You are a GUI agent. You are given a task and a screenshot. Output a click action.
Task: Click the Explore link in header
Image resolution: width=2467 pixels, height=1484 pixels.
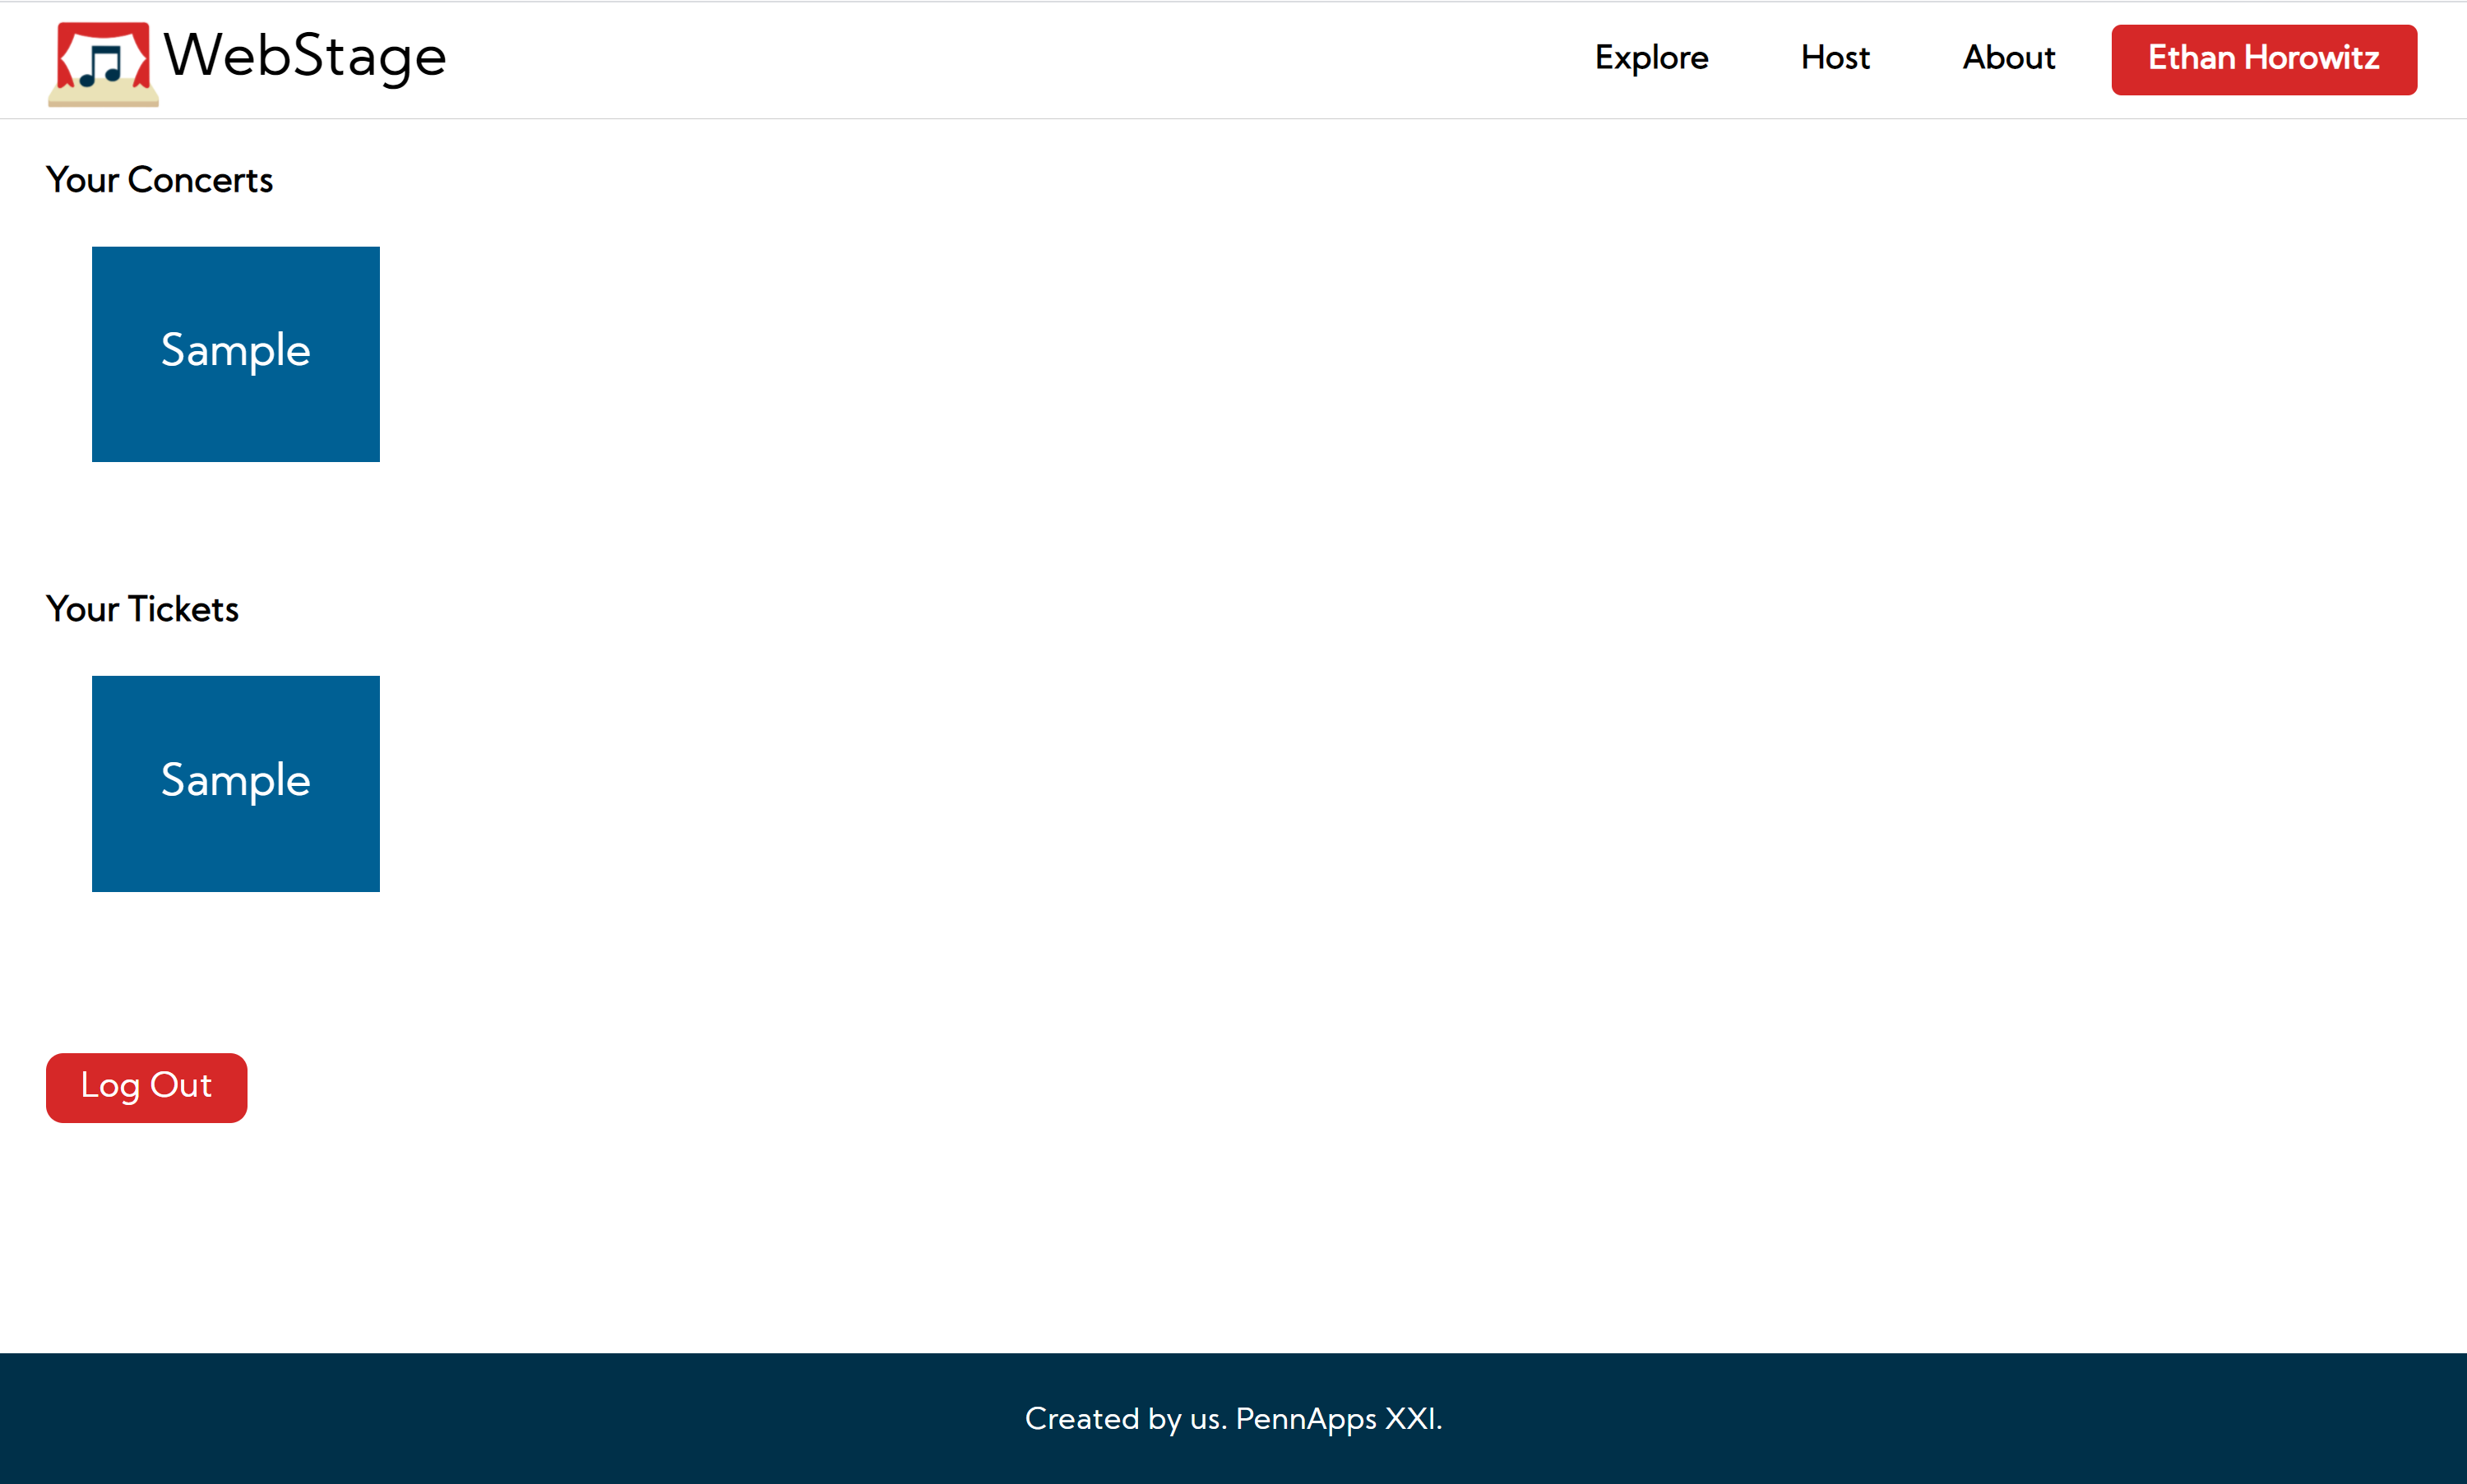1651,58
